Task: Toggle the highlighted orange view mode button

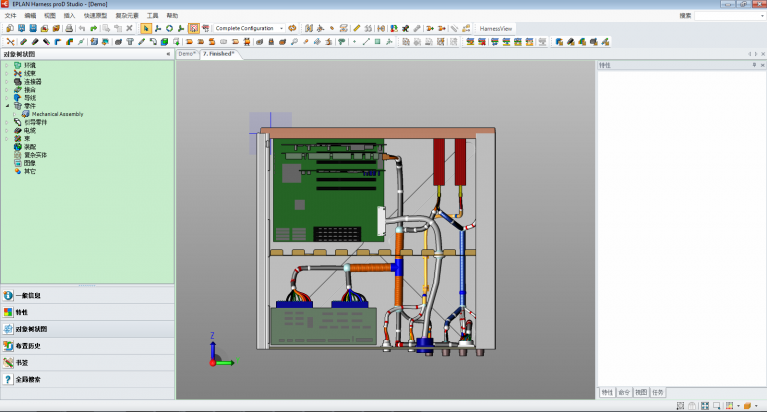Action: click(193, 28)
